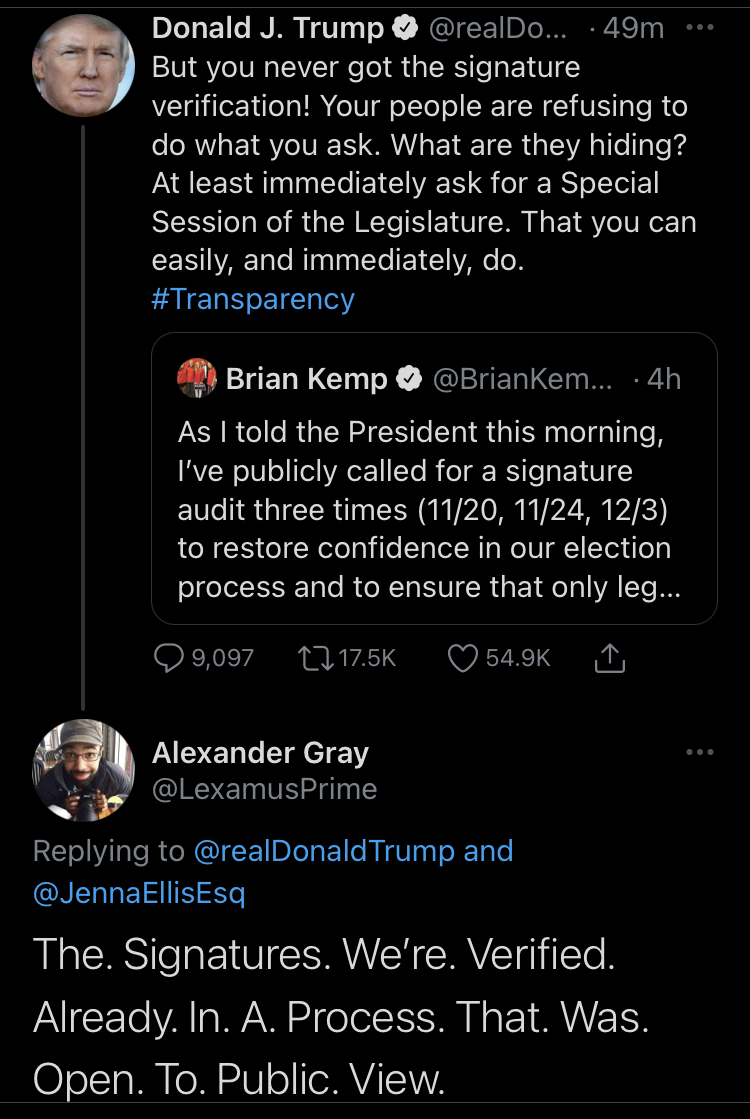Image resolution: width=750 pixels, height=1119 pixels.
Task: Click the 49m timestamp on Trump's tweet
Action: coord(634,29)
